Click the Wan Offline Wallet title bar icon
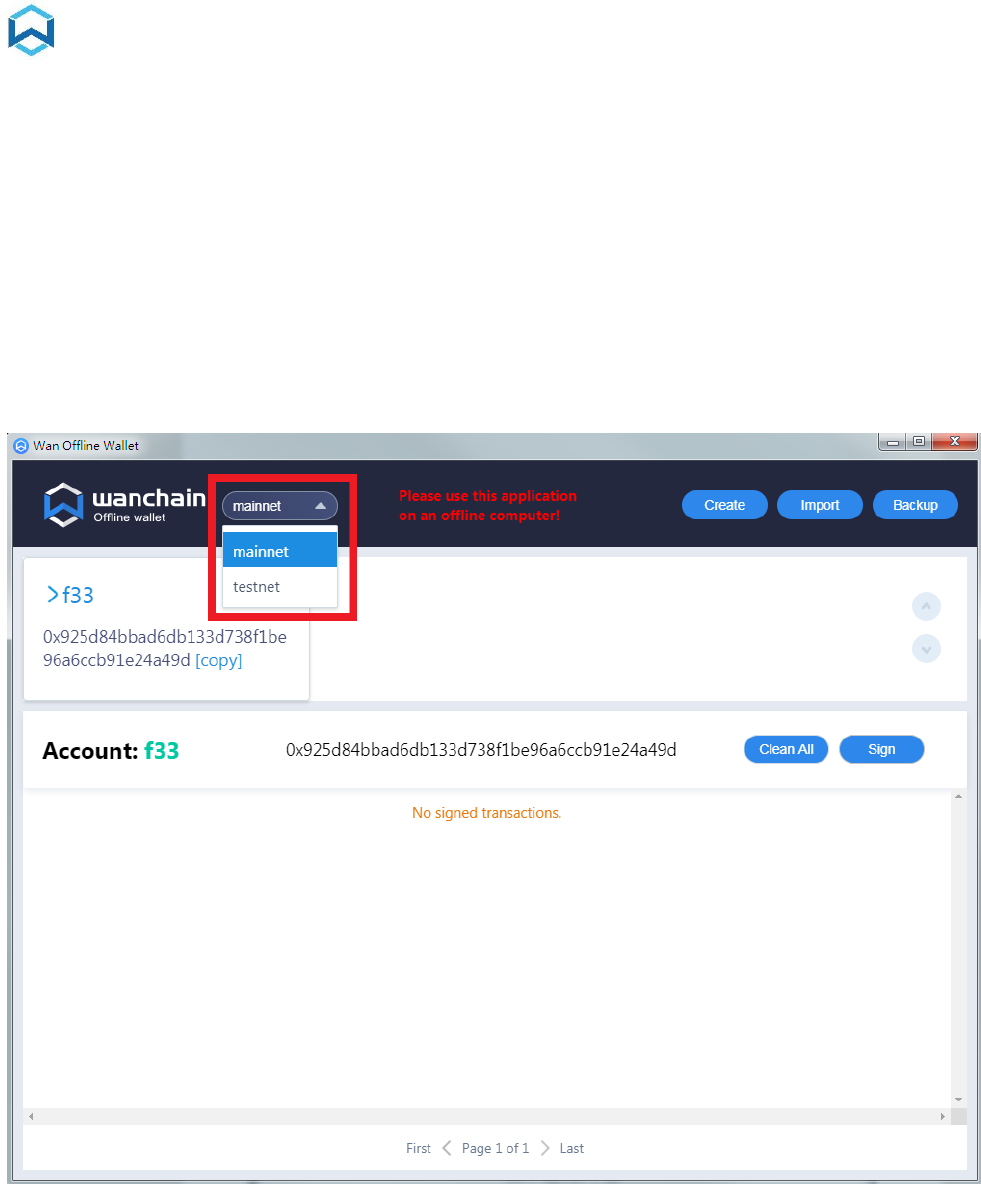The image size is (981, 1184). click(x=21, y=446)
